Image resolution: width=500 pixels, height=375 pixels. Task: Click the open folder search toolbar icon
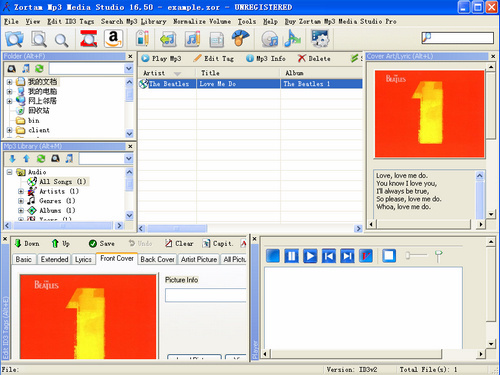pos(14,39)
